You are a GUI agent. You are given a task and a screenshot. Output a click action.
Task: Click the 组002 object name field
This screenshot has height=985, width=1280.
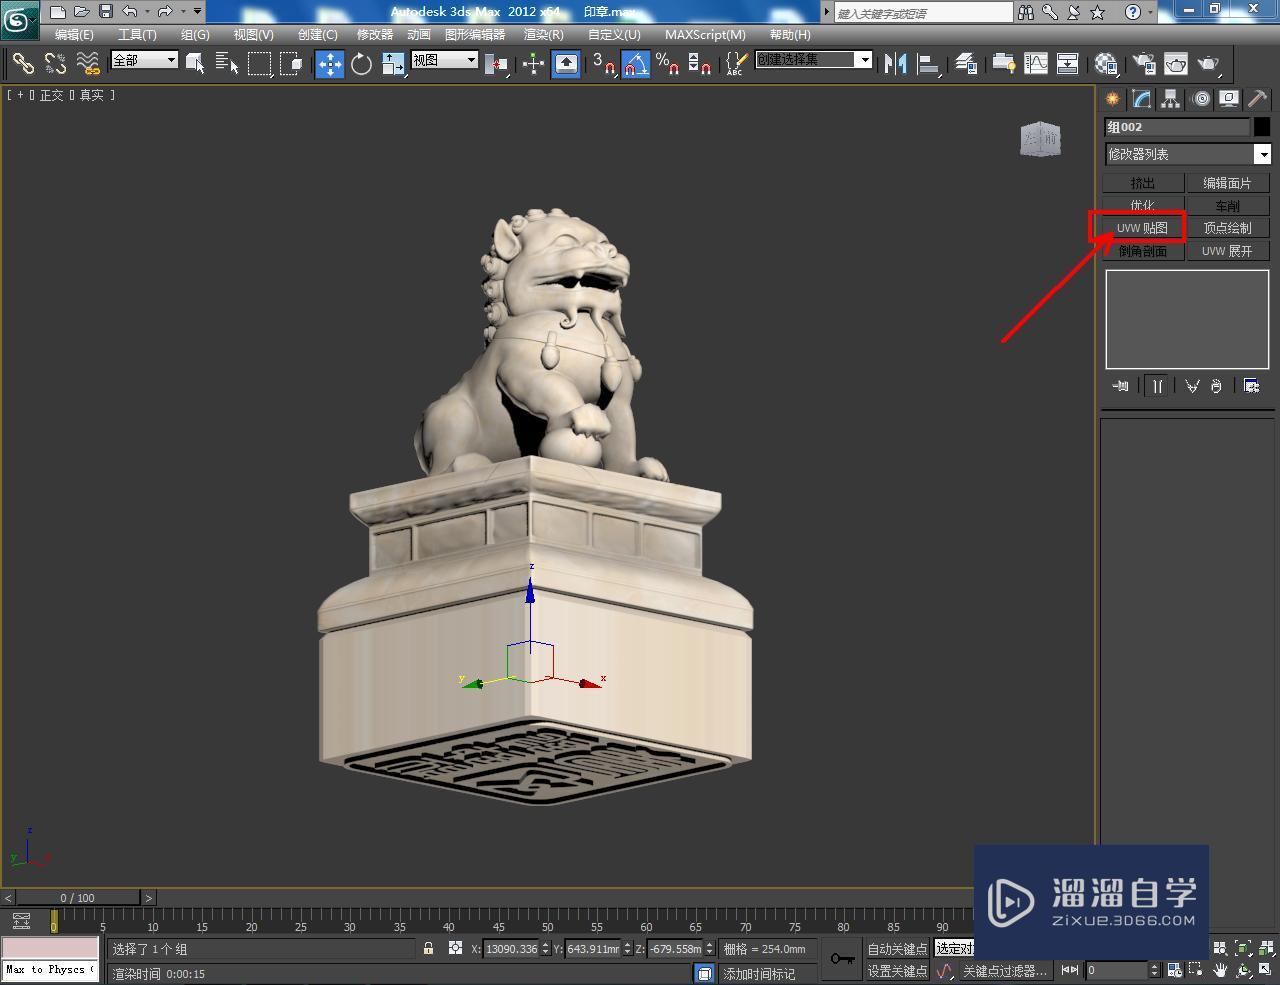pos(1177,127)
